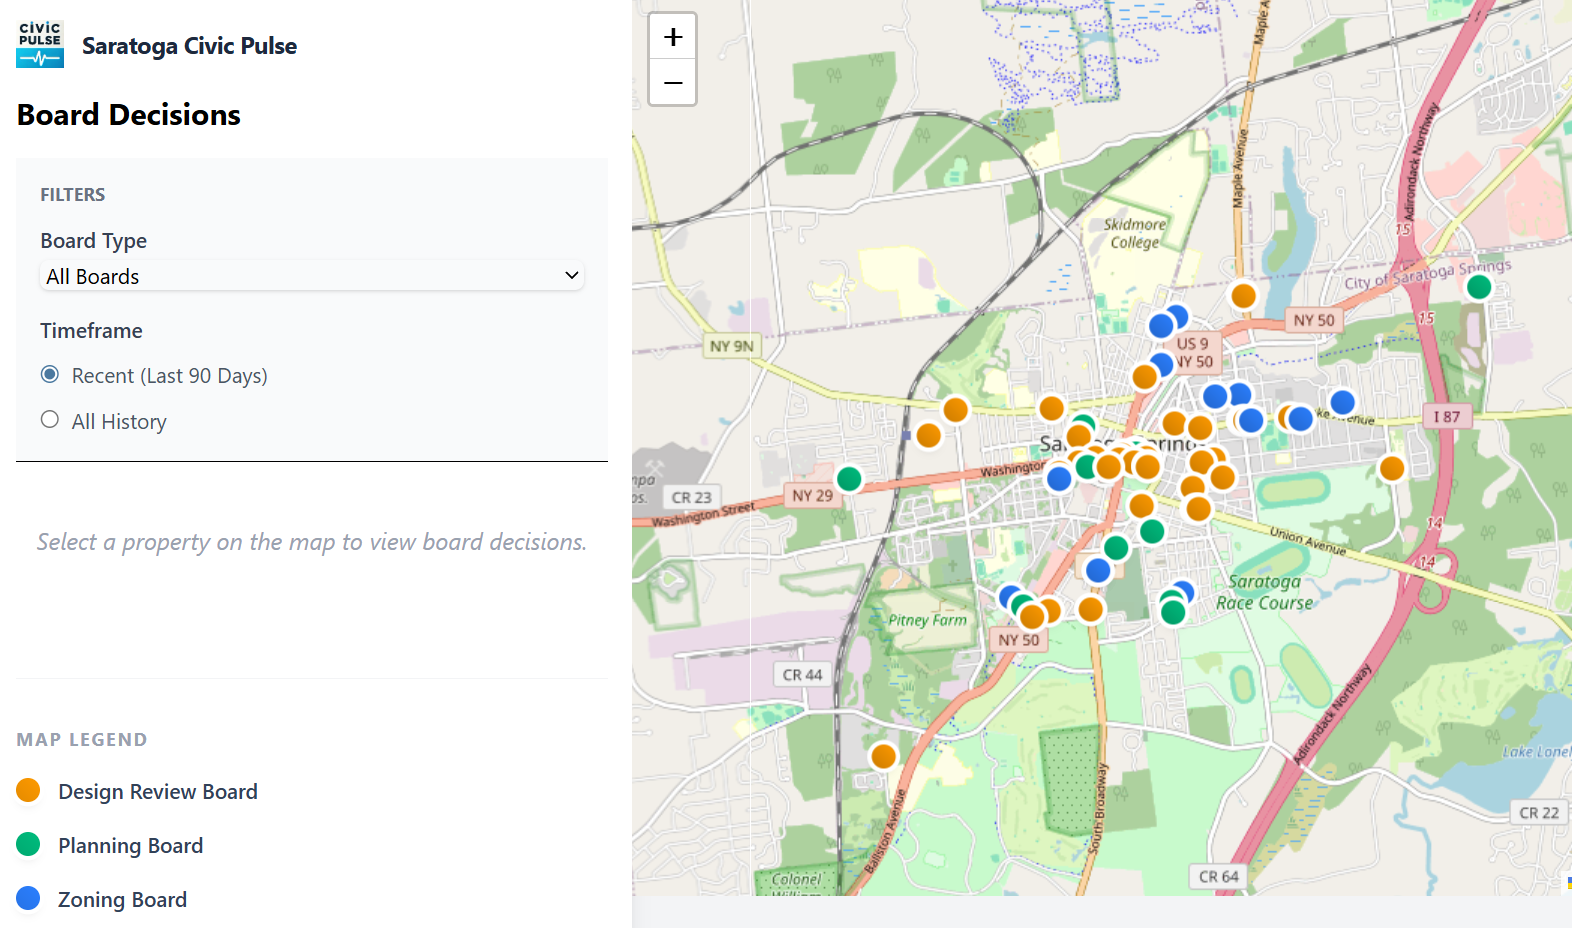1572x928 pixels.
Task: Select orange marker on Maple Avenue
Action: click(x=1243, y=296)
